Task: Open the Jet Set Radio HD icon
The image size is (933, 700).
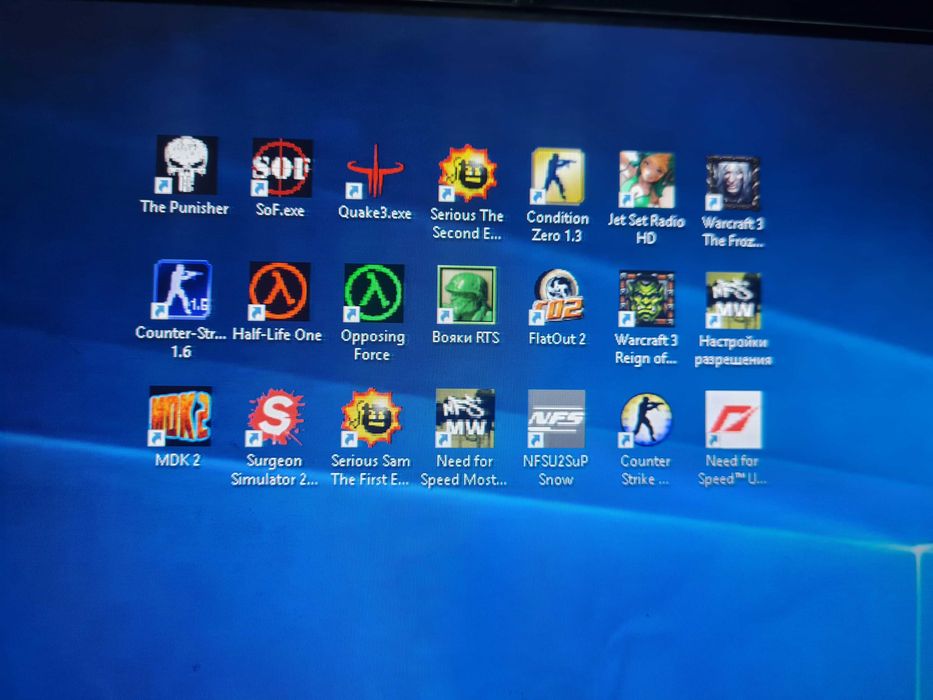Action: click(x=646, y=179)
